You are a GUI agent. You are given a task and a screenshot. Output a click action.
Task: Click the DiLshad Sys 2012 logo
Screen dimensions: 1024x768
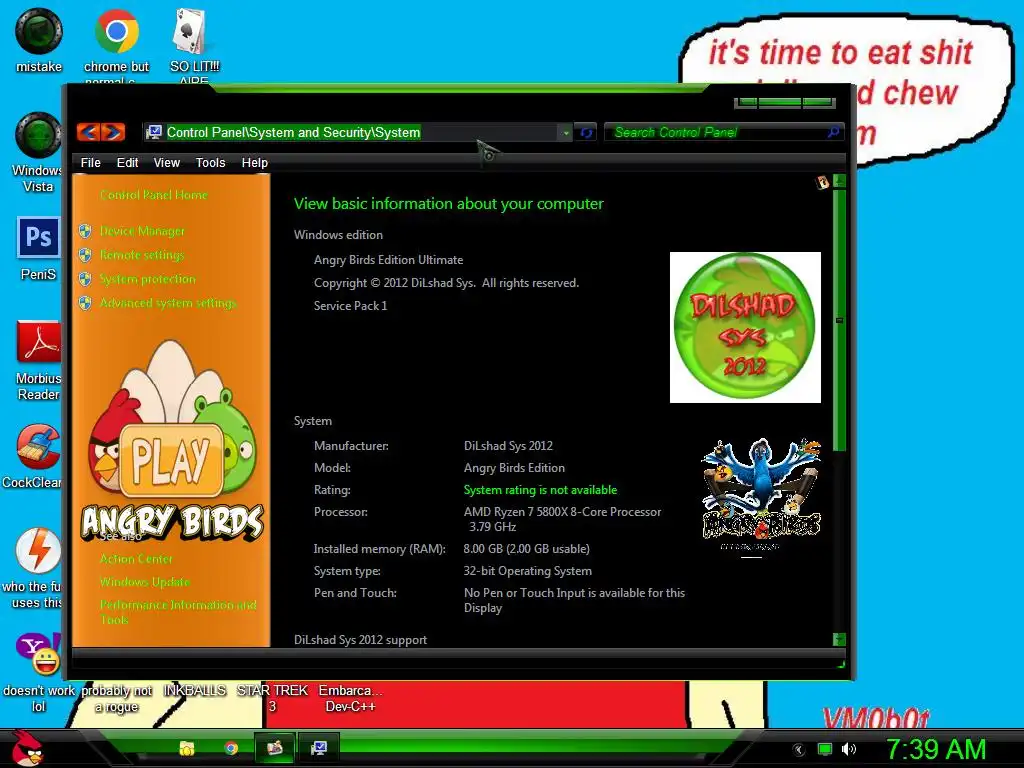745,327
